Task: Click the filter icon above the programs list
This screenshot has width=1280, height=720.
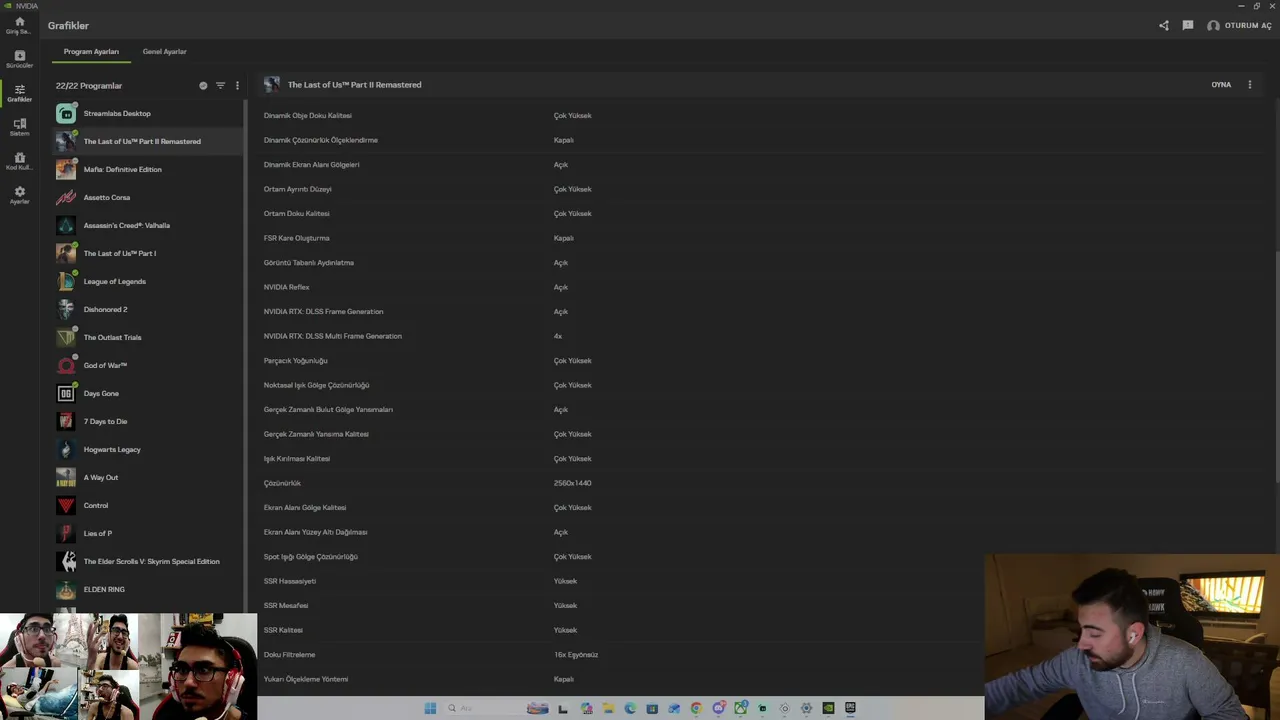Action: coord(221,86)
